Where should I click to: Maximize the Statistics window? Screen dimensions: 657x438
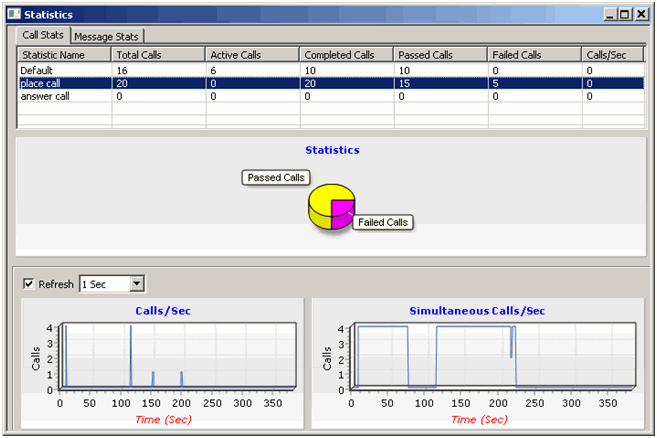625,14
